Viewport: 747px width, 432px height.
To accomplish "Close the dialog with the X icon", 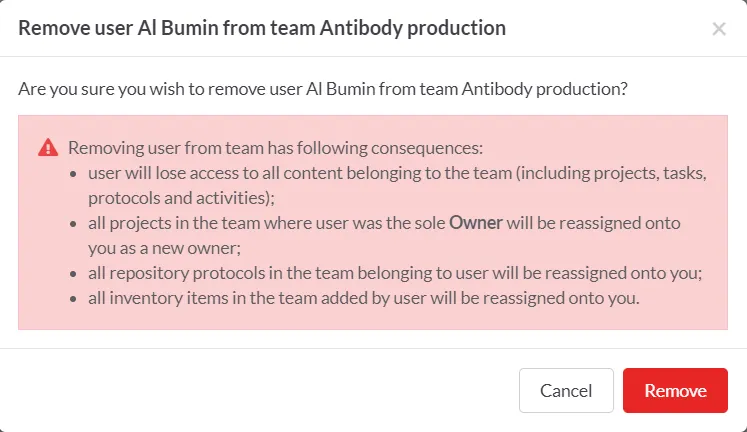I will click(x=718, y=29).
